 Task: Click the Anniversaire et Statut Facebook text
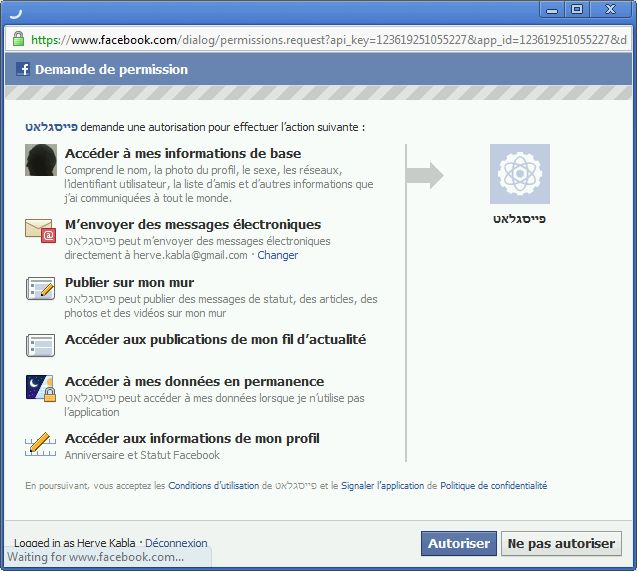pyautogui.click(x=142, y=455)
